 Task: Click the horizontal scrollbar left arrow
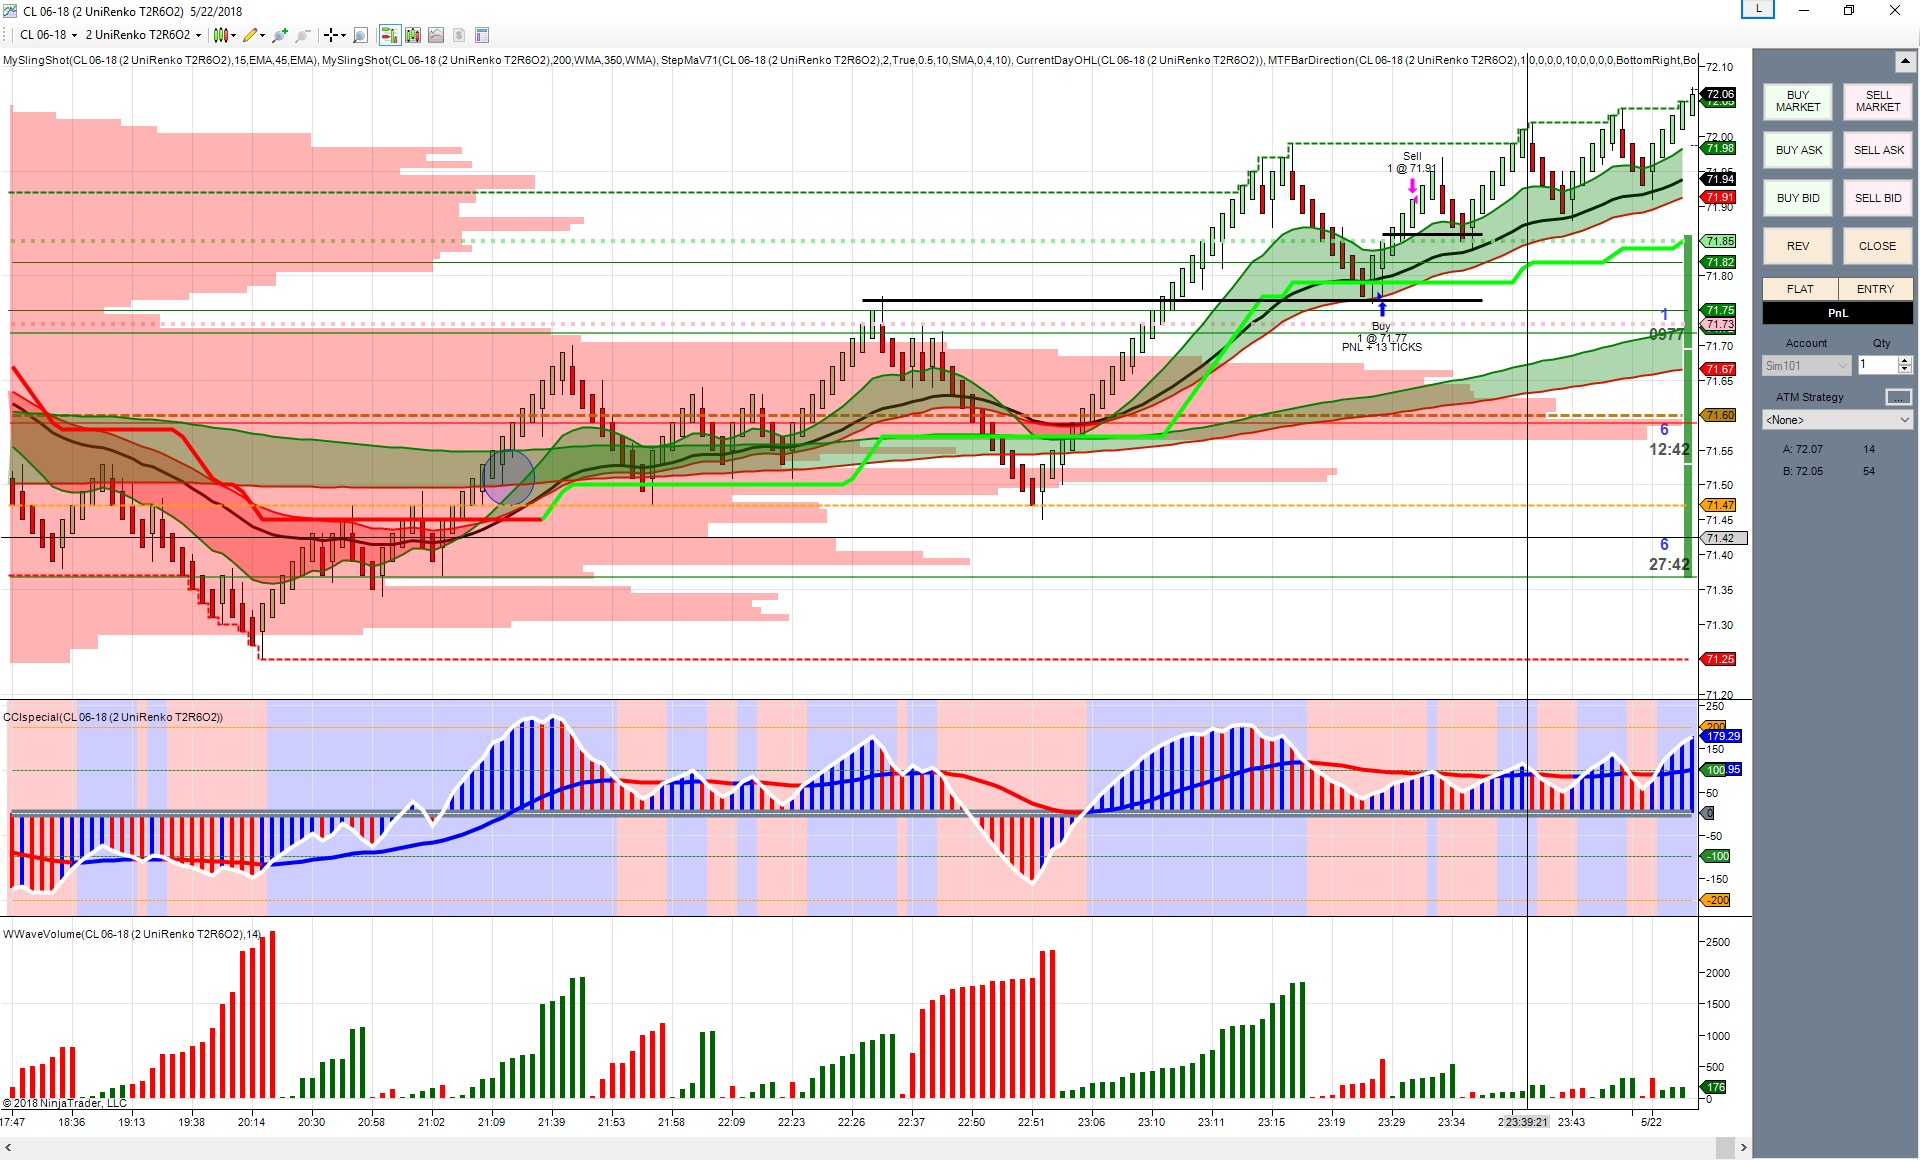(8, 1147)
